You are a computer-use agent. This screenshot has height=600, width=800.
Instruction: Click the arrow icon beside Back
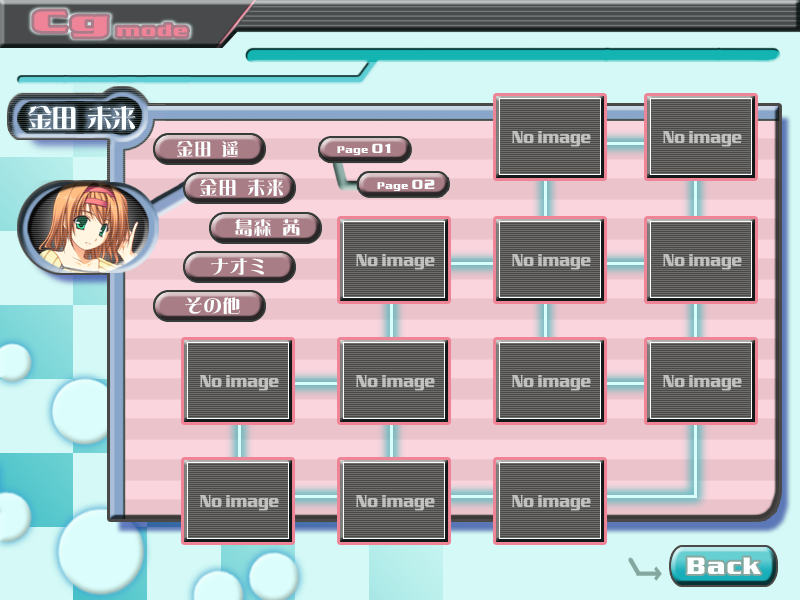point(644,569)
